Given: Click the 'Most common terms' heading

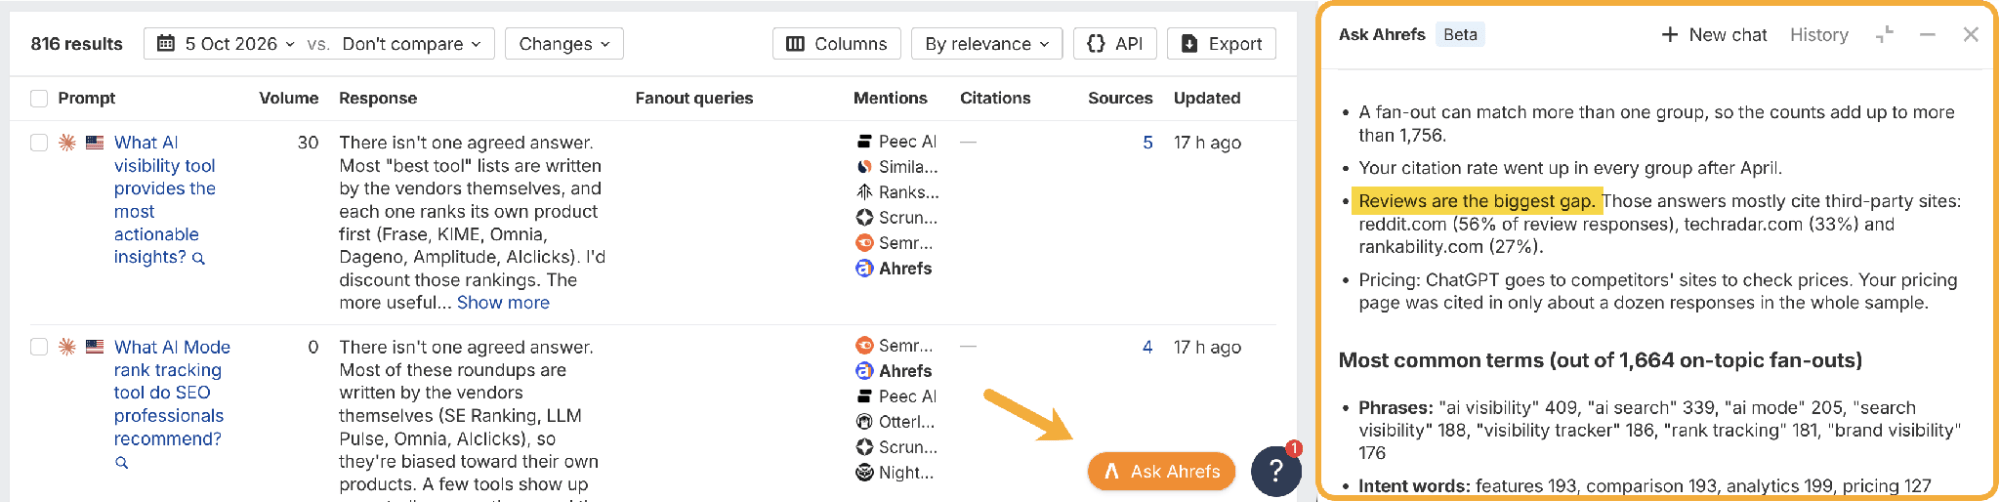Looking at the screenshot, I should coord(1600,360).
